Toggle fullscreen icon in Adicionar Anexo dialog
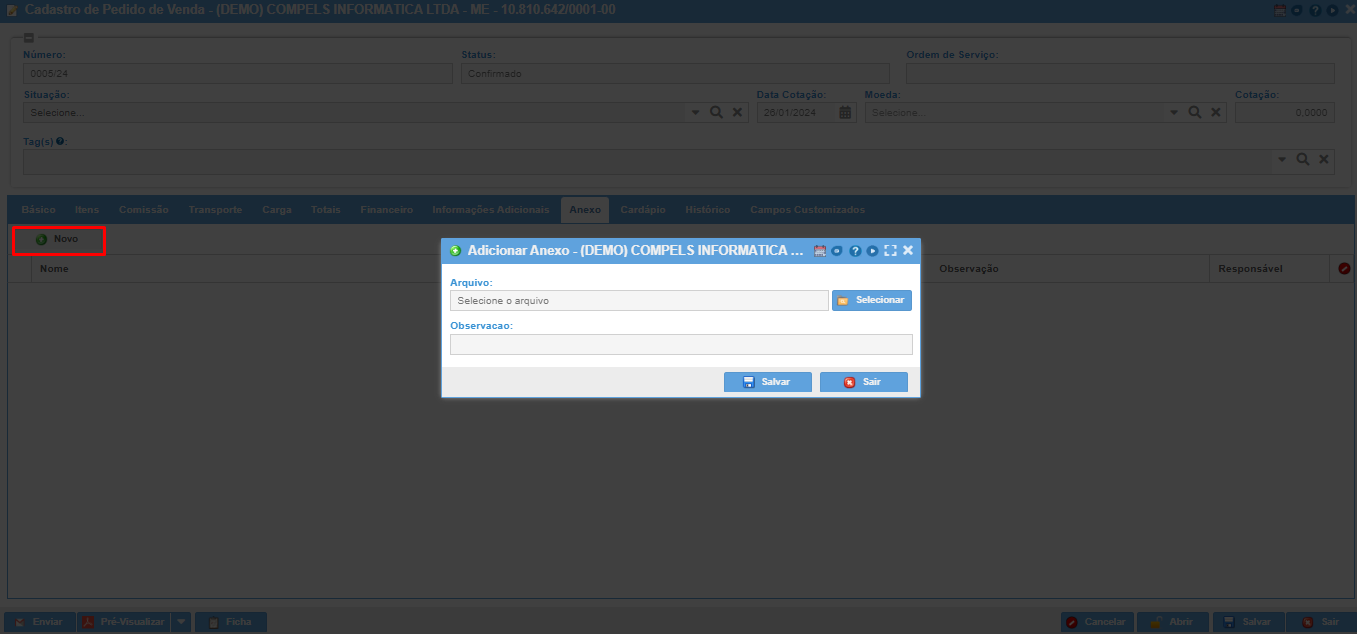The image size is (1357, 634). coord(890,251)
